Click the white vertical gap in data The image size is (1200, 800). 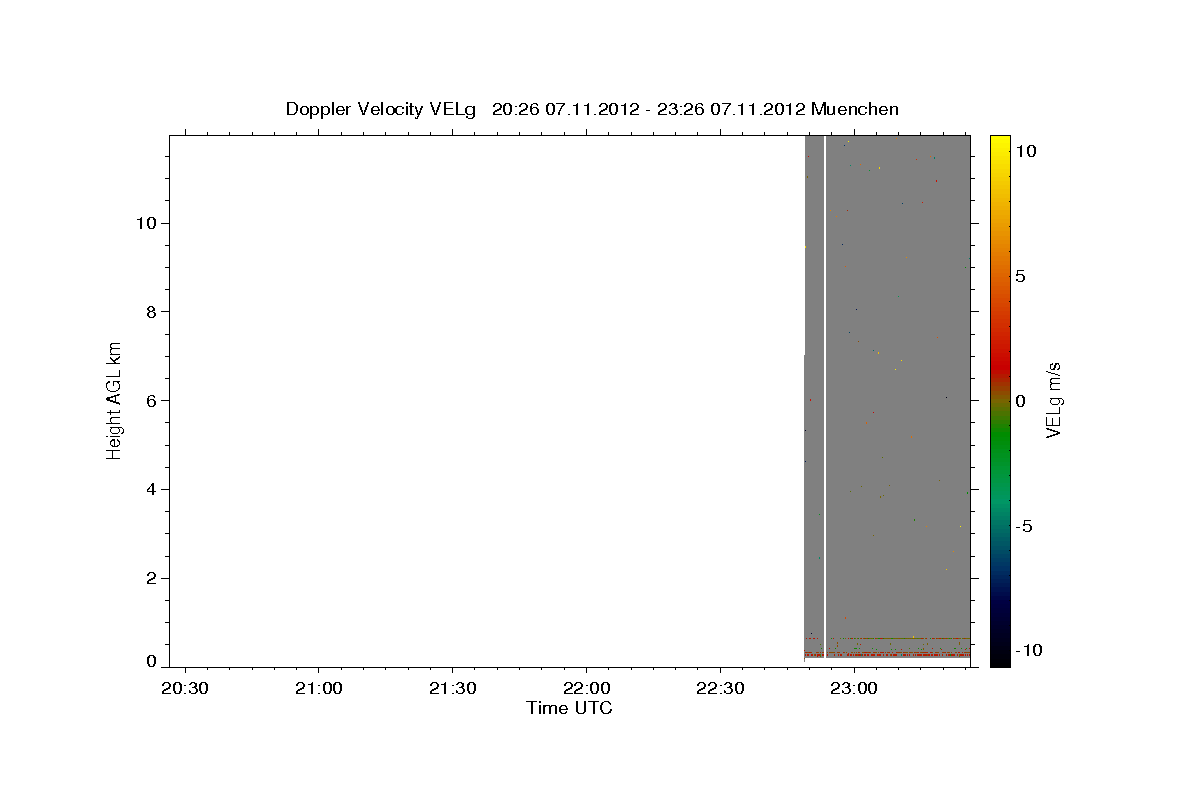pyautogui.click(x=824, y=395)
